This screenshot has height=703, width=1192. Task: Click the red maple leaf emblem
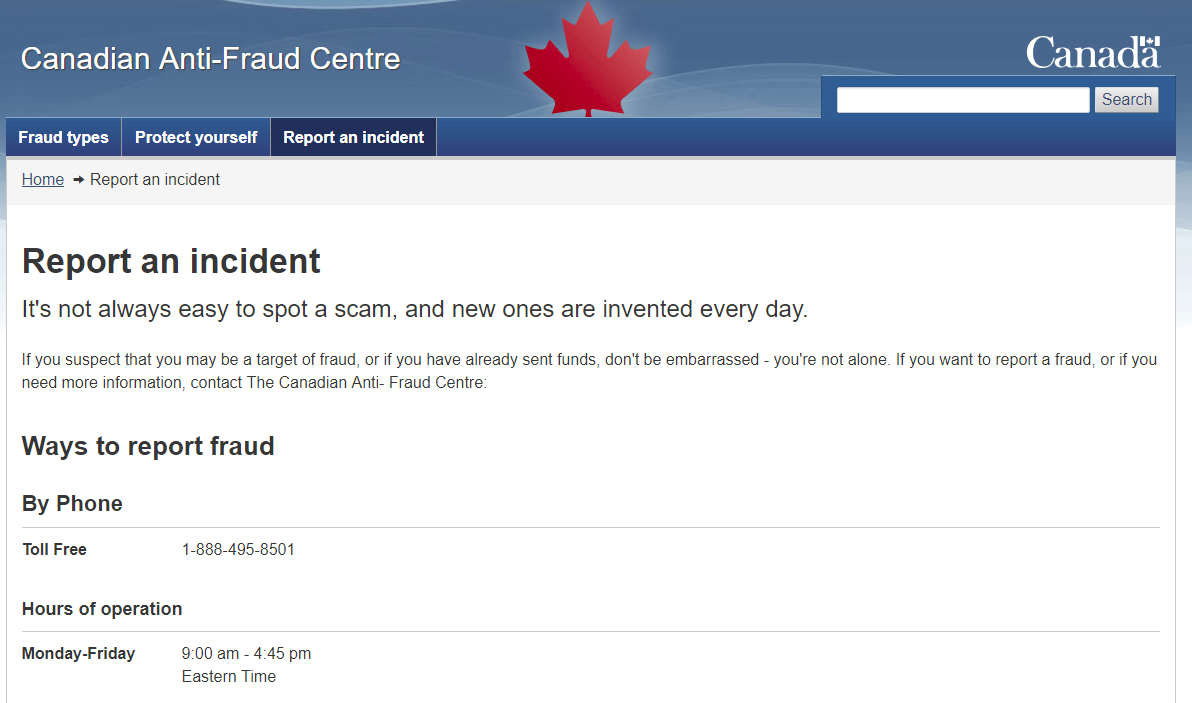pyautogui.click(x=587, y=61)
